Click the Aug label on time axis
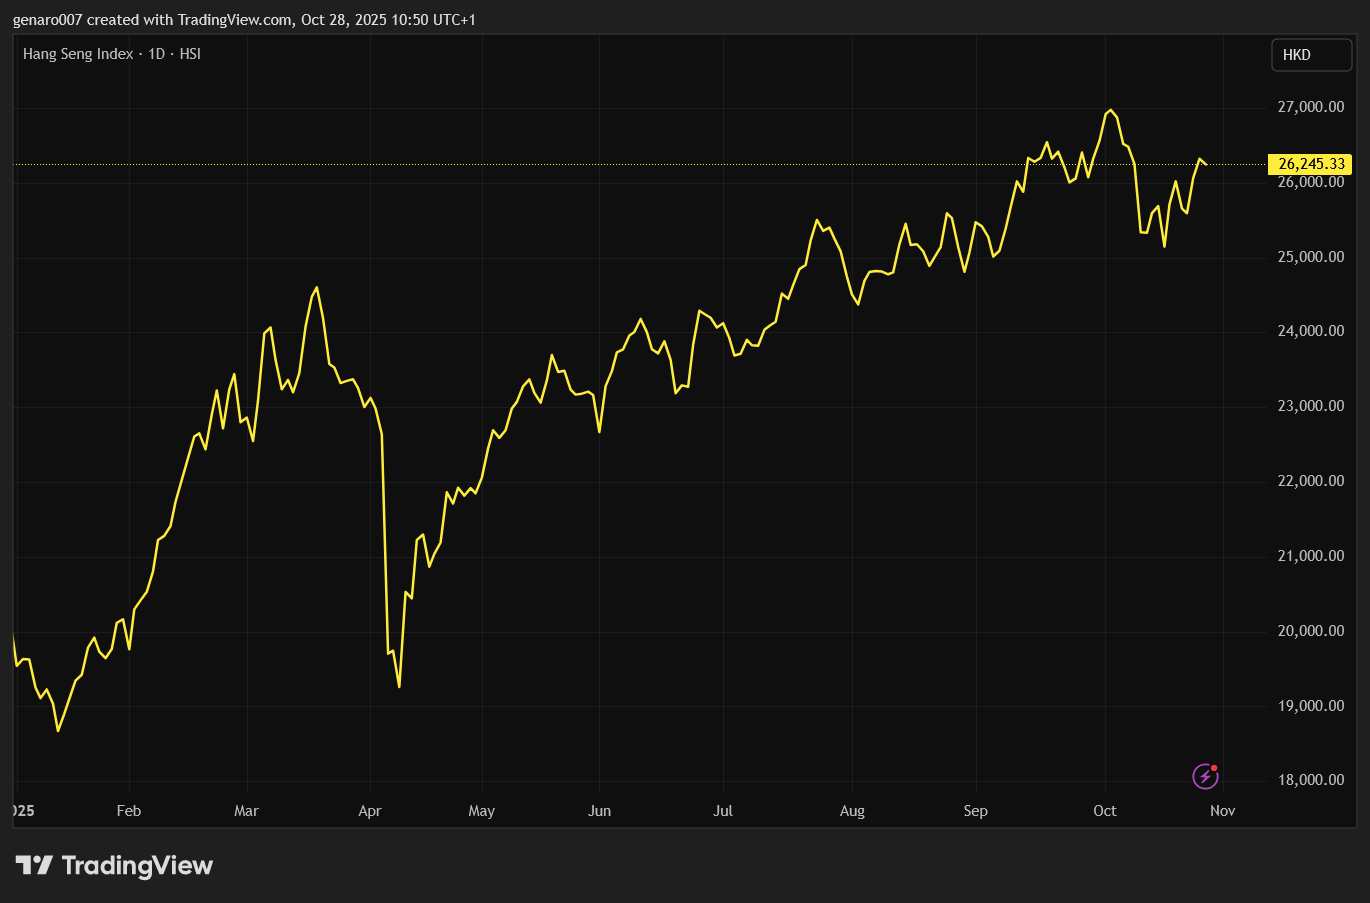The image size is (1370, 903). pyautogui.click(x=852, y=811)
